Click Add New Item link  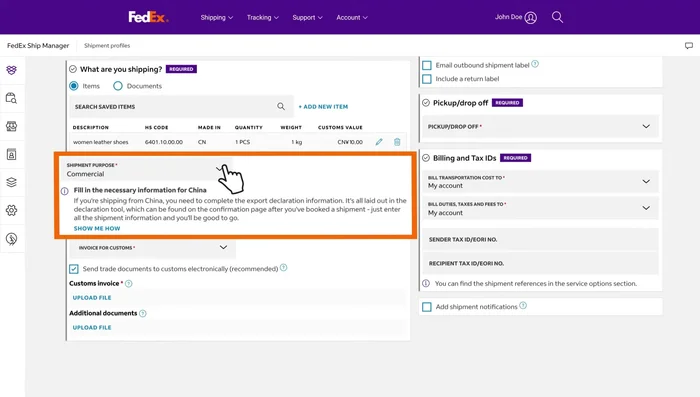(x=323, y=107)
